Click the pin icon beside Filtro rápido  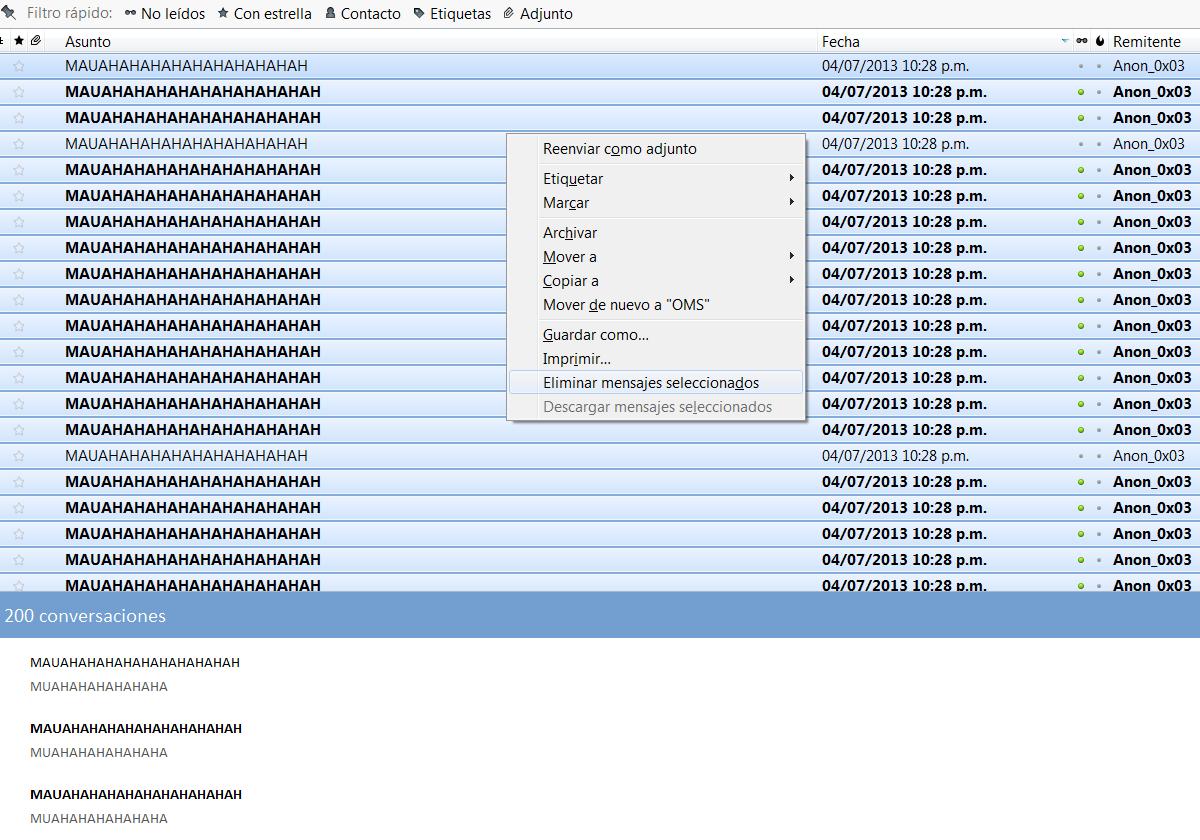pos(8,13)
